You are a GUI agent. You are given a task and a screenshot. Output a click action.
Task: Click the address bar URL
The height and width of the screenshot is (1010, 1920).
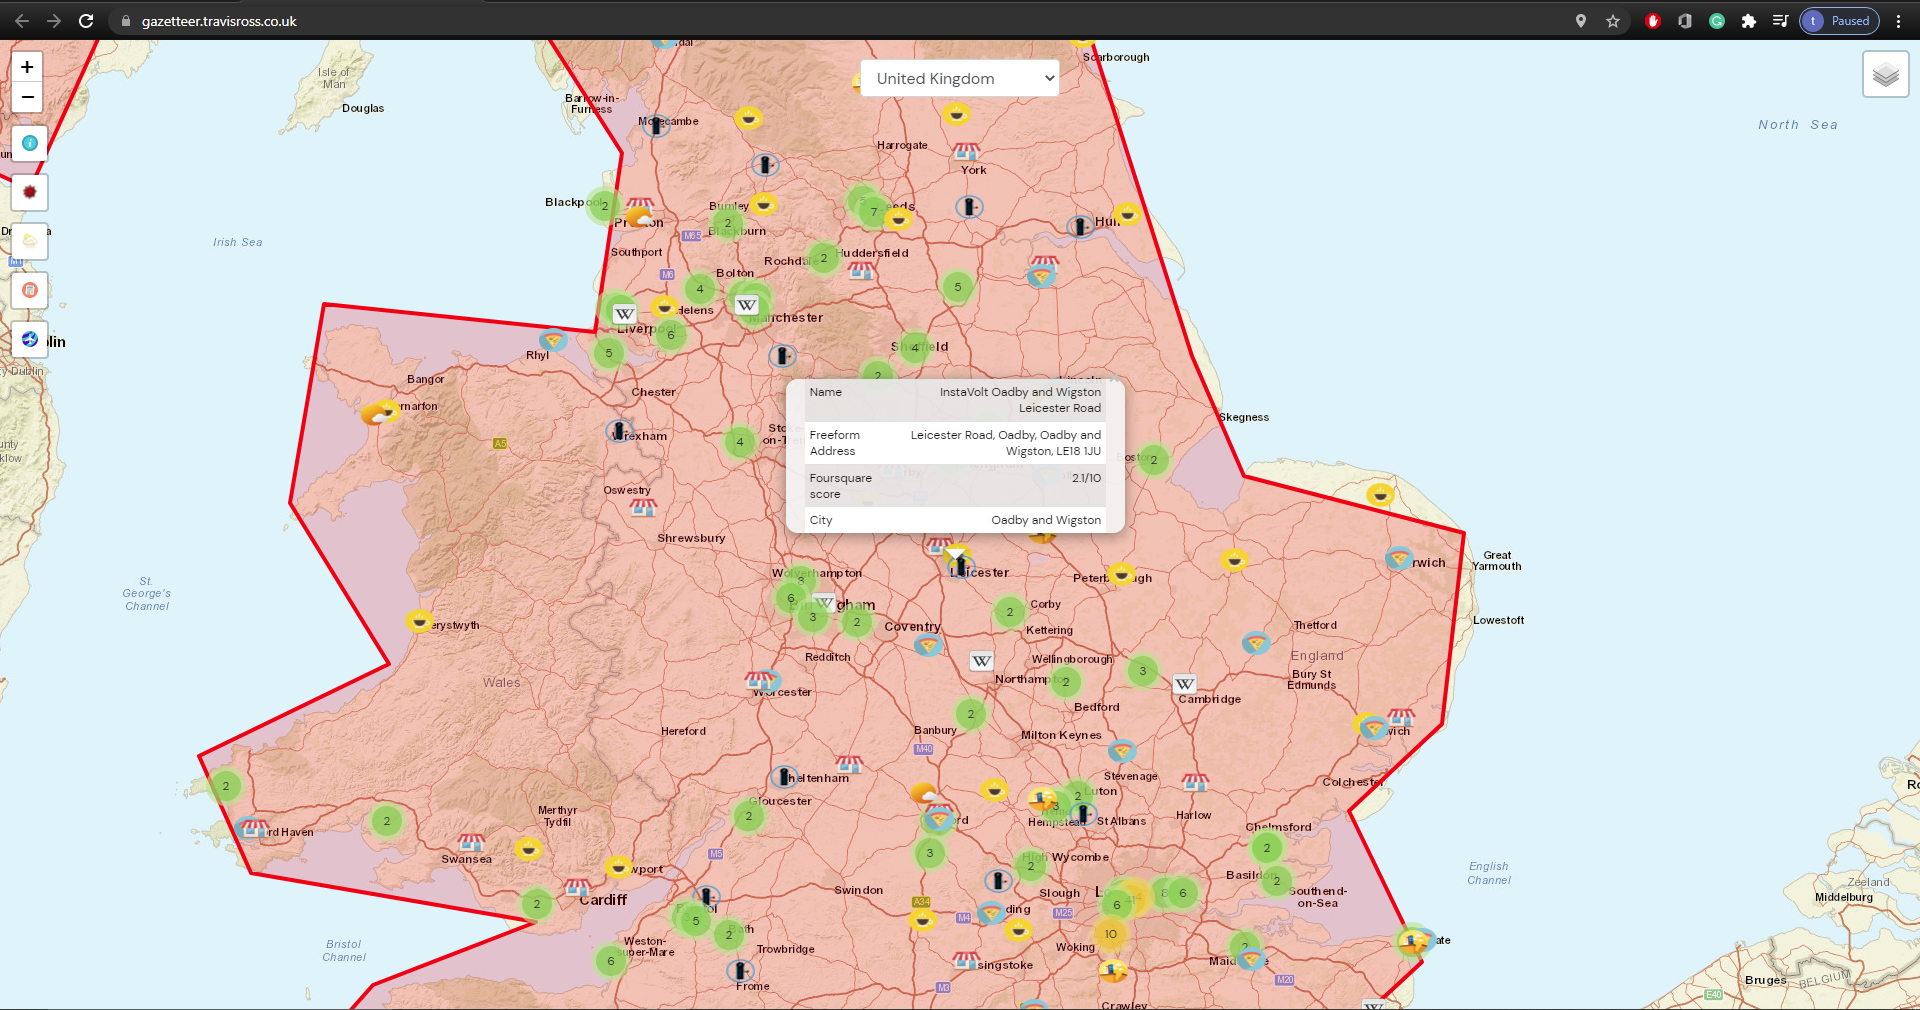219,21
